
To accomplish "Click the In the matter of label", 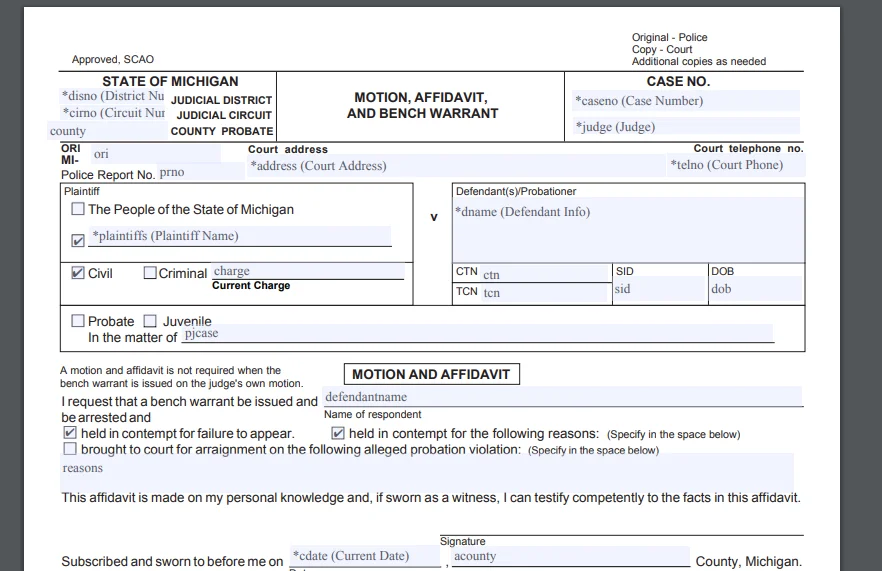I will pos(132,338).
